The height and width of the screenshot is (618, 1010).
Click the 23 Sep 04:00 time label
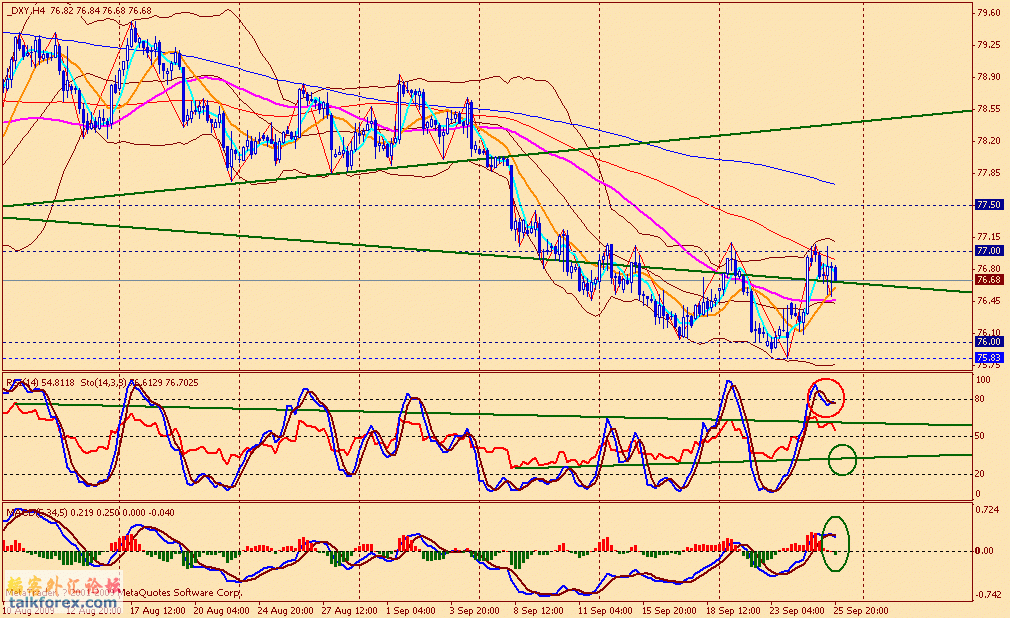[x=797, y=610]
